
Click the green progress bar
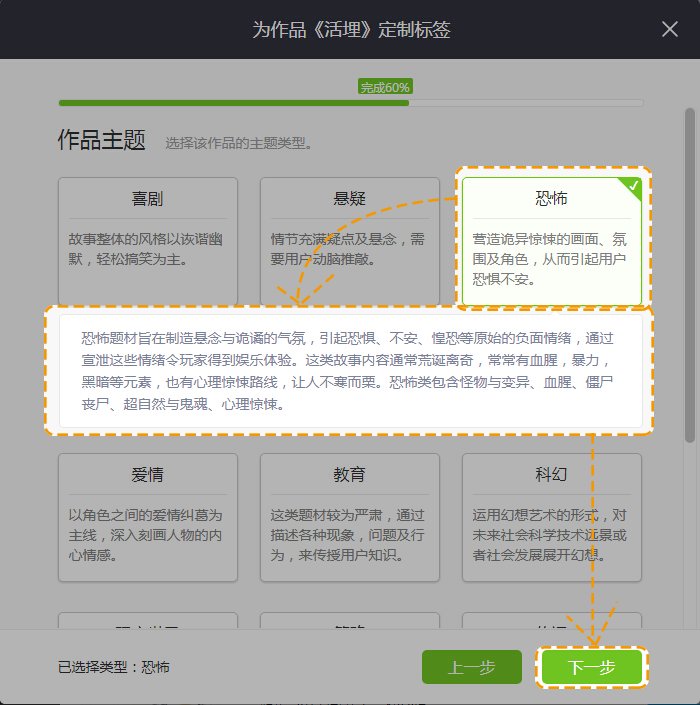pos(233,102)
